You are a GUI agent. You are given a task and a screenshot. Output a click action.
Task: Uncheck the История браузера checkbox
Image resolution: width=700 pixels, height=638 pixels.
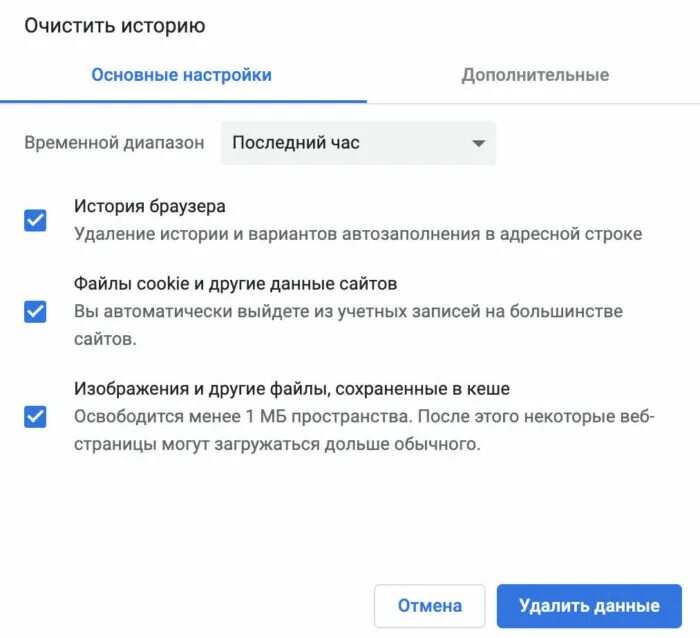(x=35, y=220)
